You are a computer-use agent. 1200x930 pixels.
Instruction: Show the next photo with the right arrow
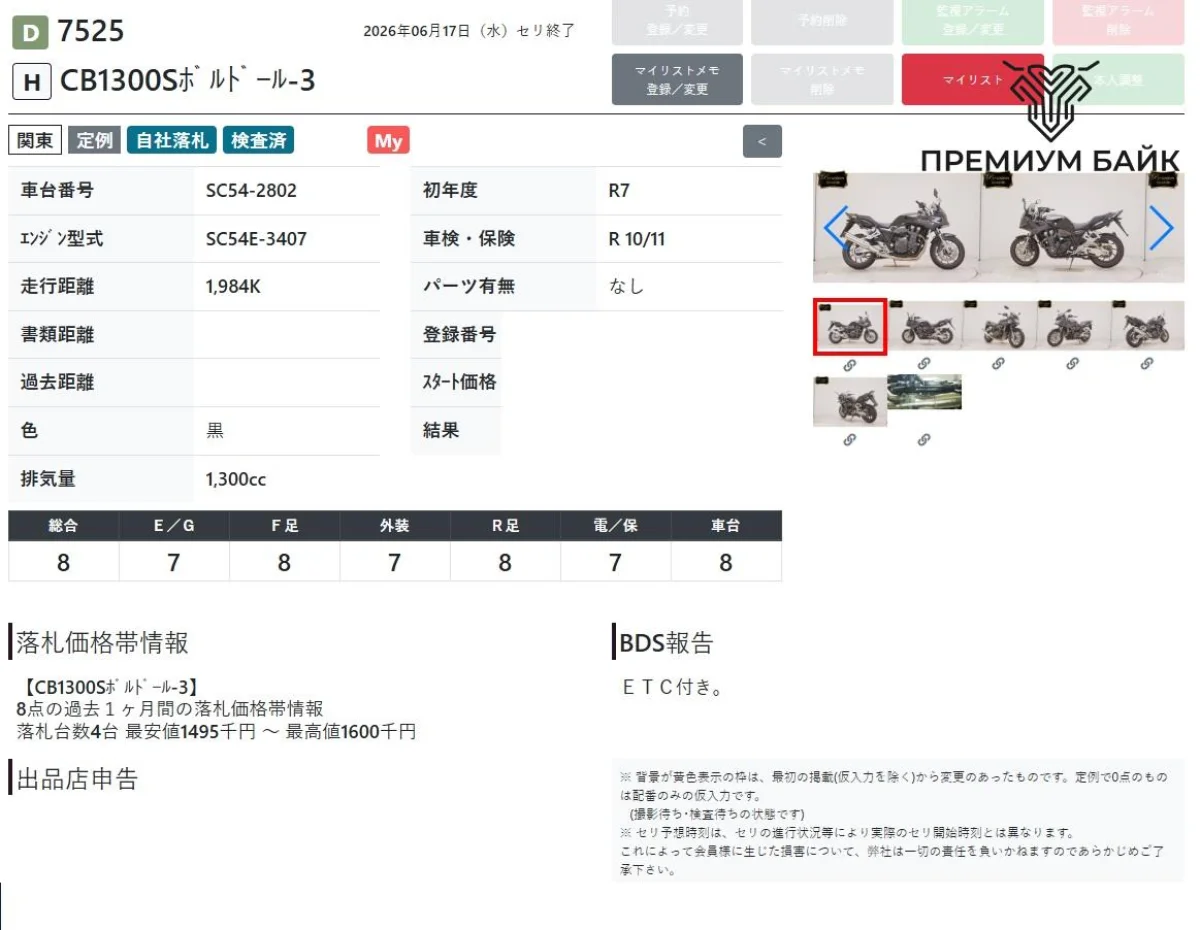pos(1161,228)
